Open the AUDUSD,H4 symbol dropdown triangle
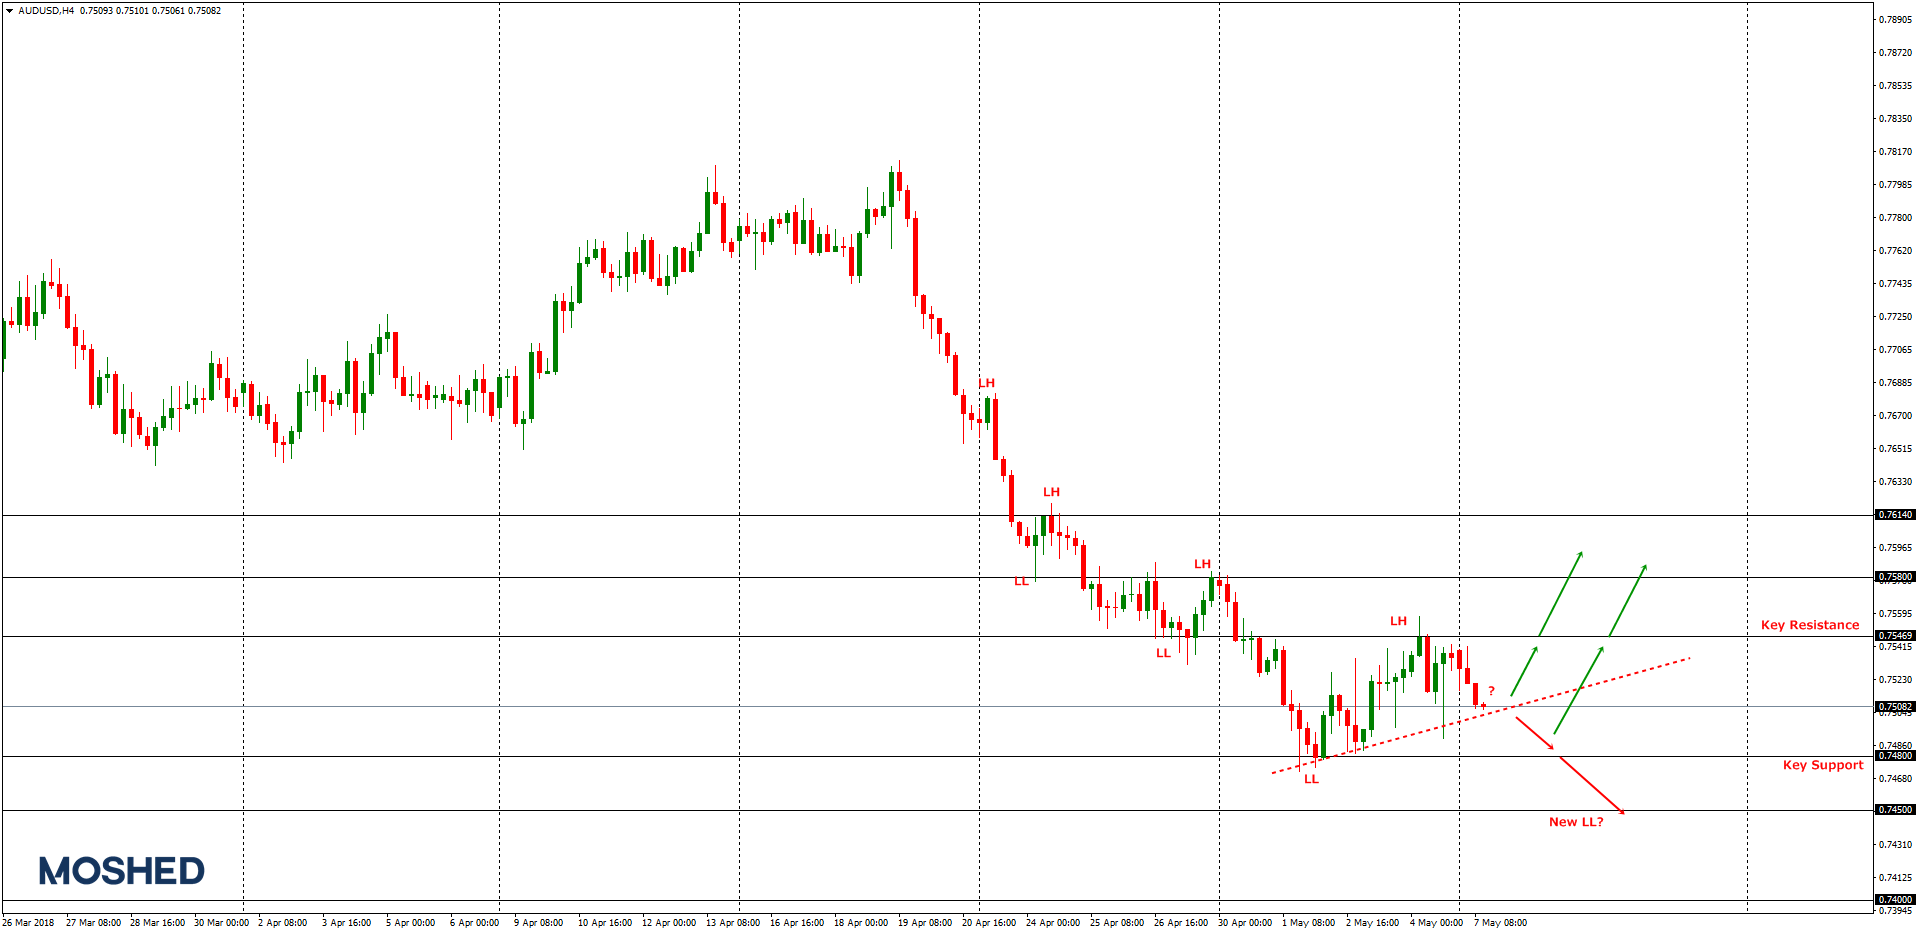The image size is (1916, 934). [x=8, y=11]
